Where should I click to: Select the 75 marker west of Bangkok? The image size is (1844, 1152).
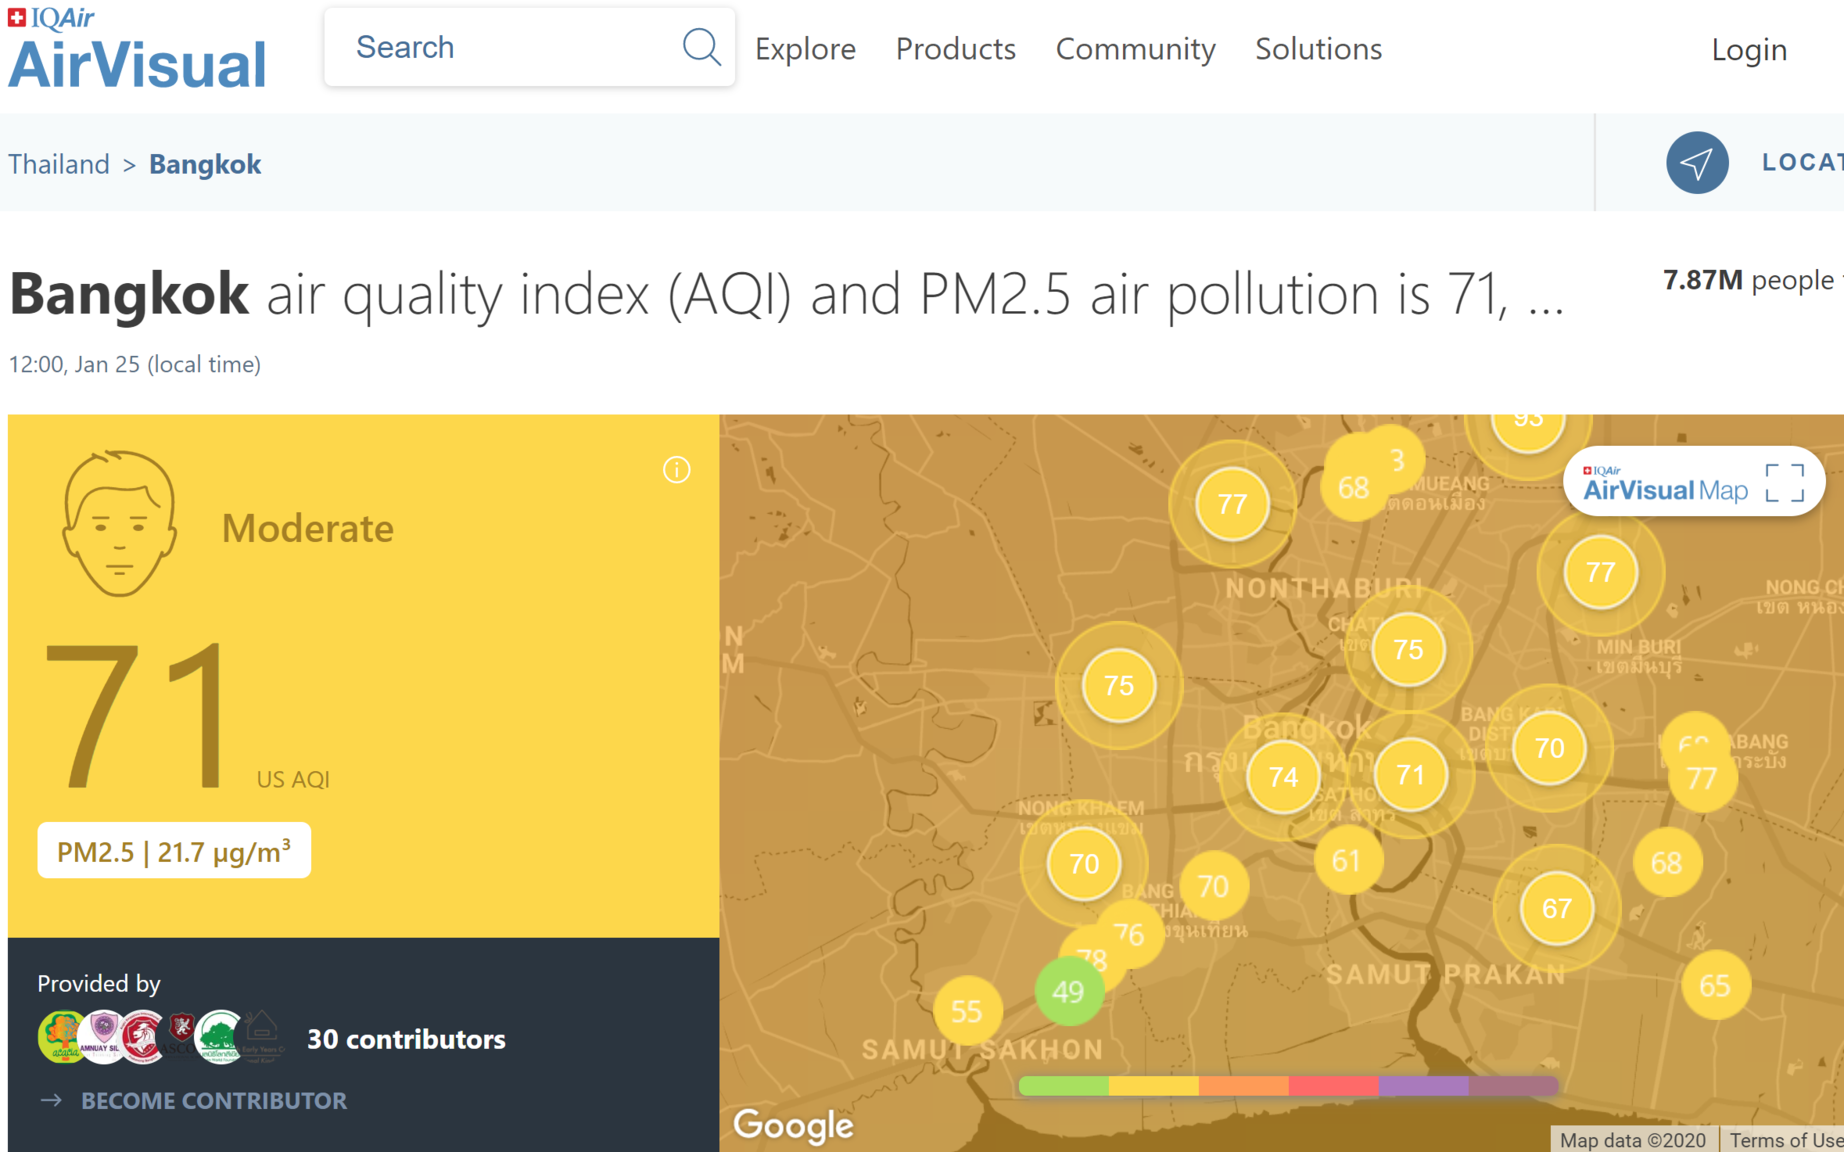click(x=1118, y=685)
